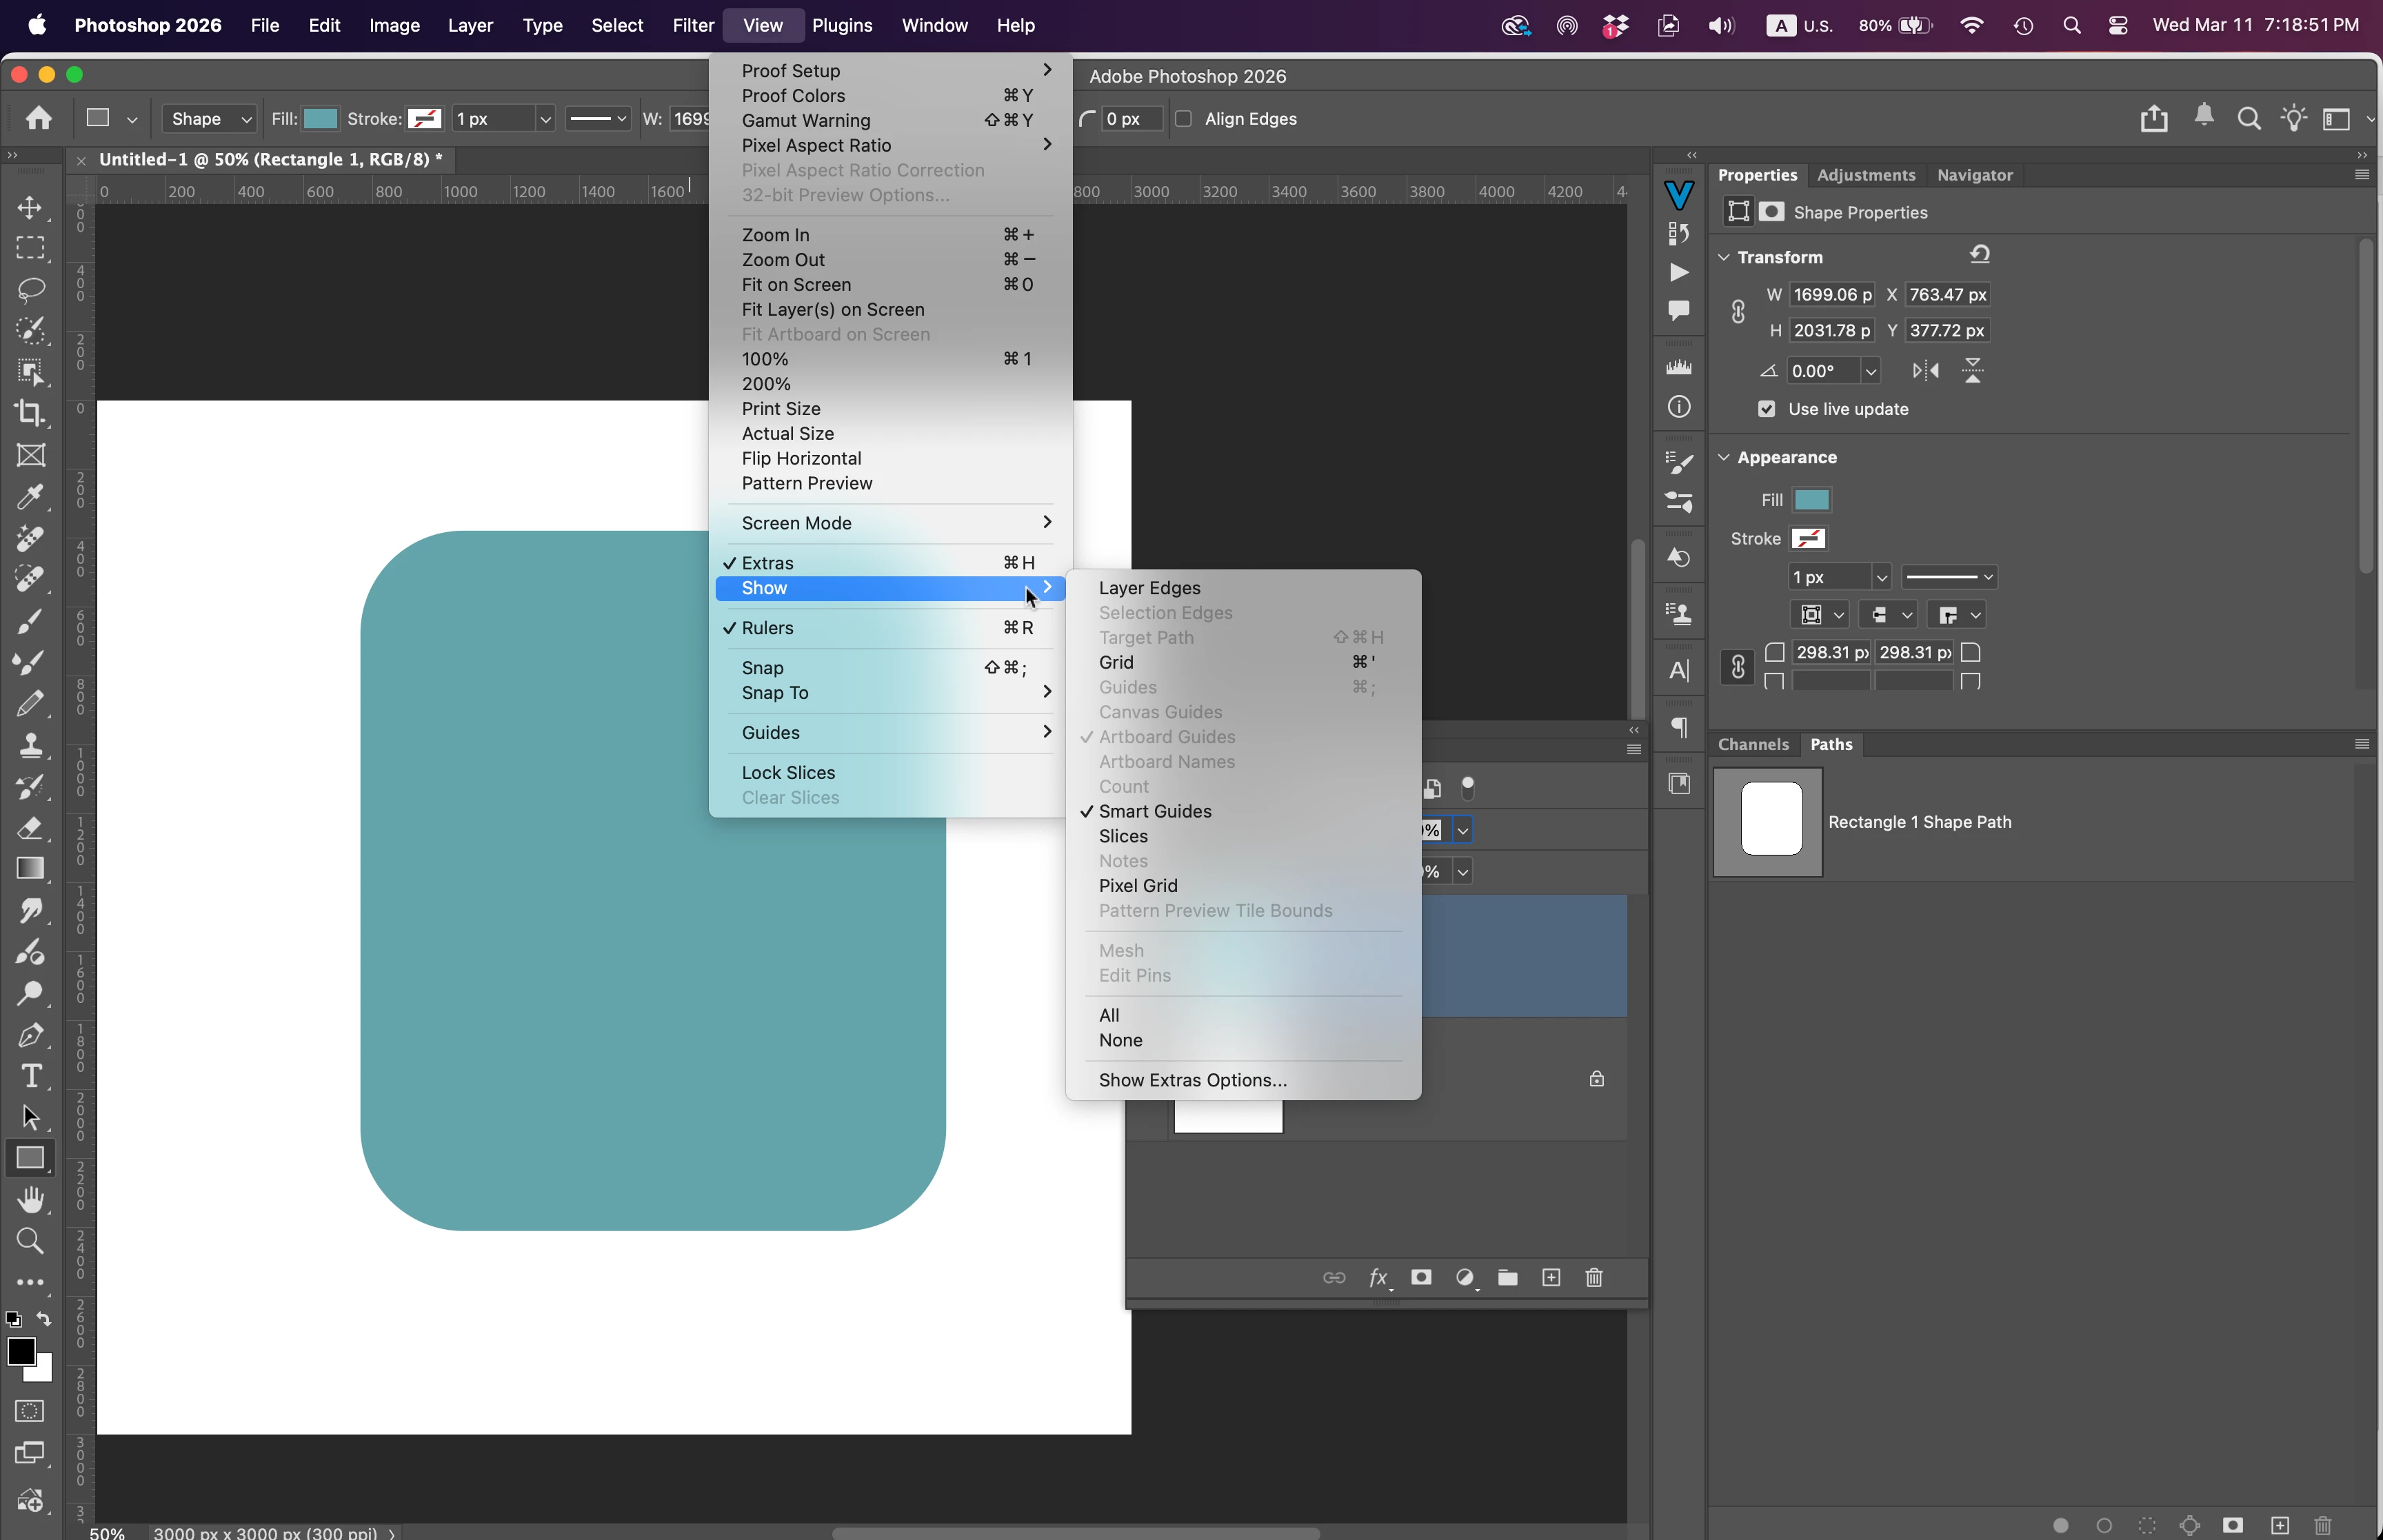Select the Zoom tool in toolbar
The height and width of the screenshot is (1540, 2383).
click(x=30, y=1241)
